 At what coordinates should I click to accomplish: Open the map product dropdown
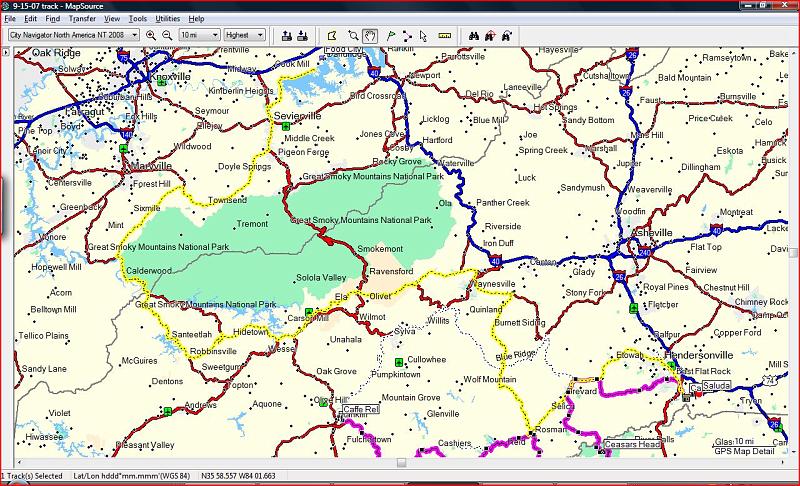(x=135, y=35)
